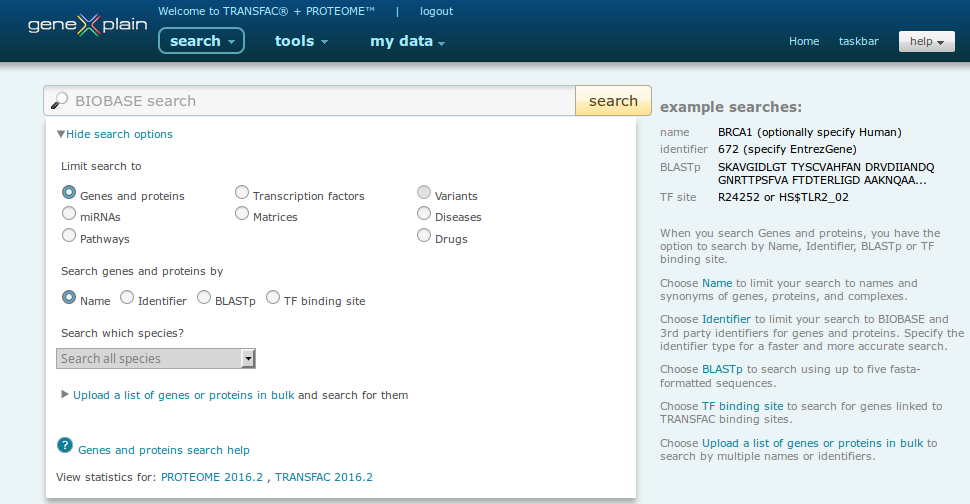Click the 'example searches:' heading
Screen dimensions: 970x504
(x=731, y=107)
